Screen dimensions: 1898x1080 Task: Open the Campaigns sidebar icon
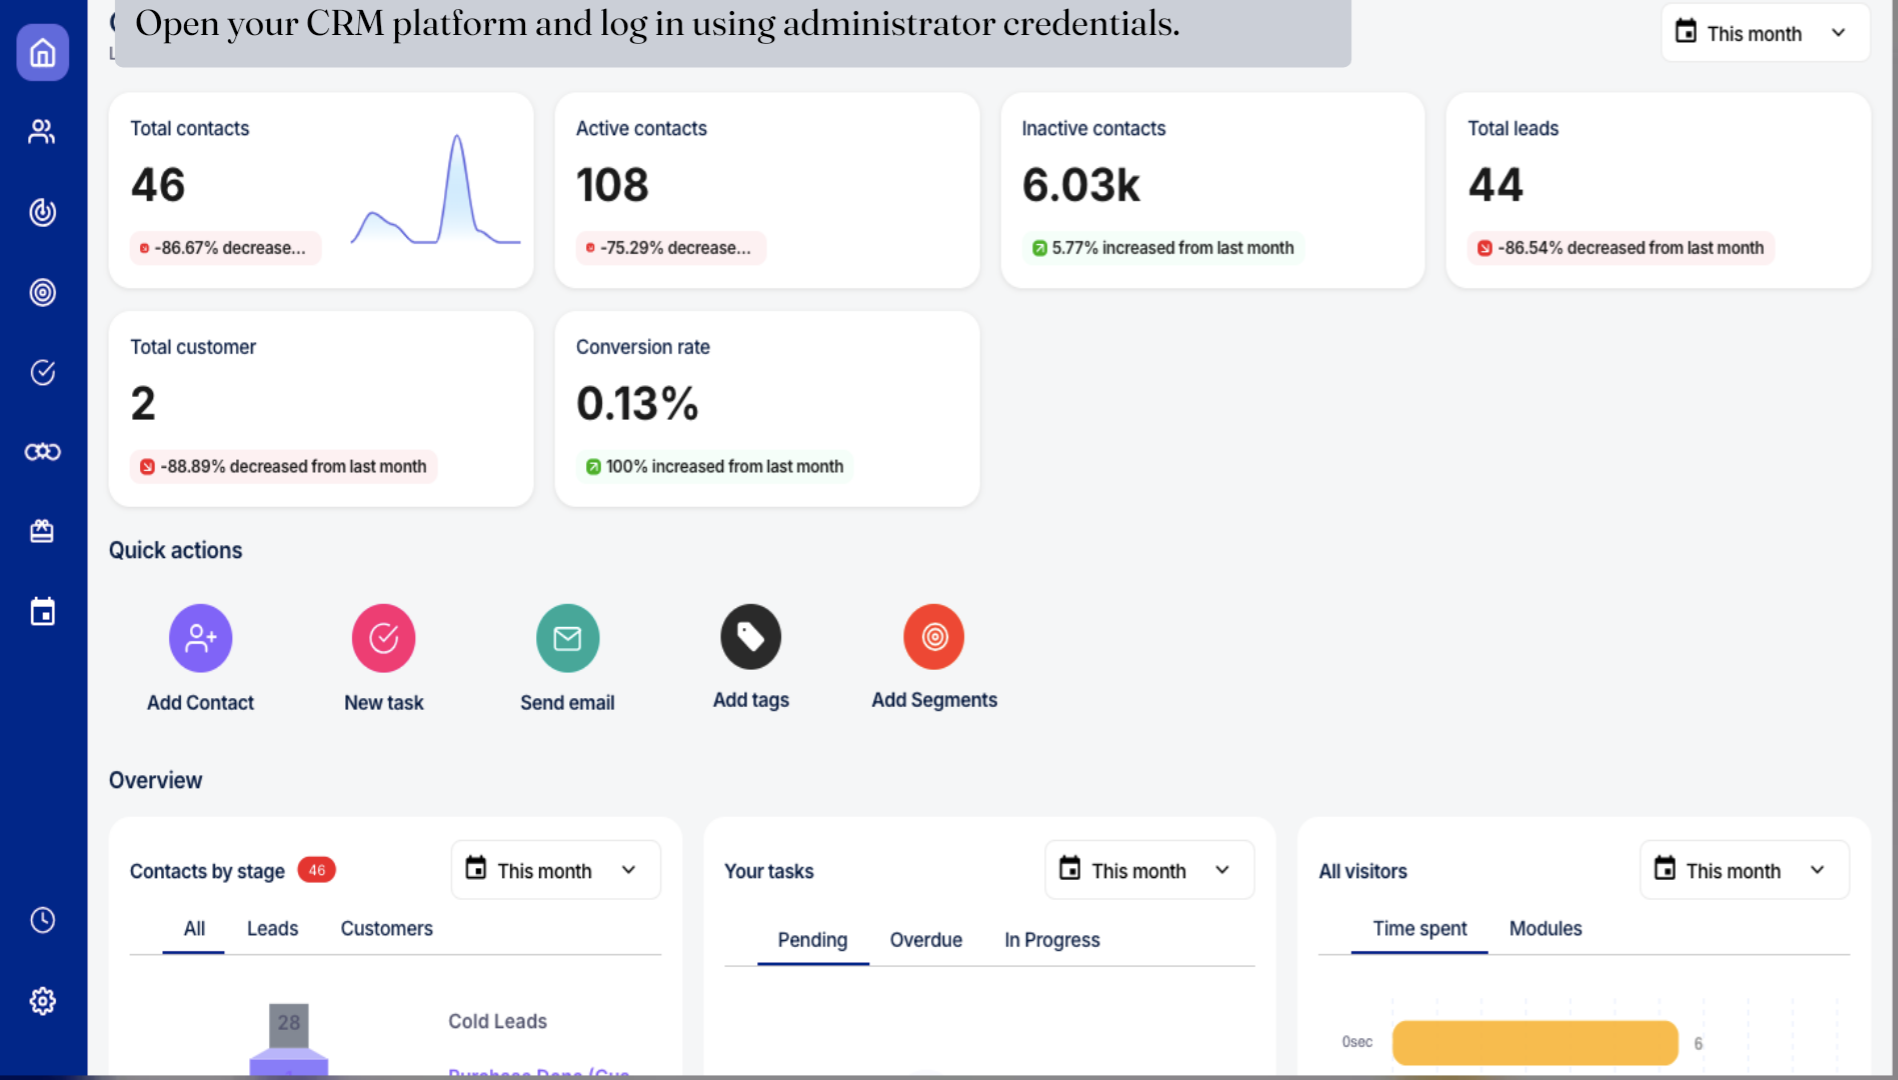(42, 212)
